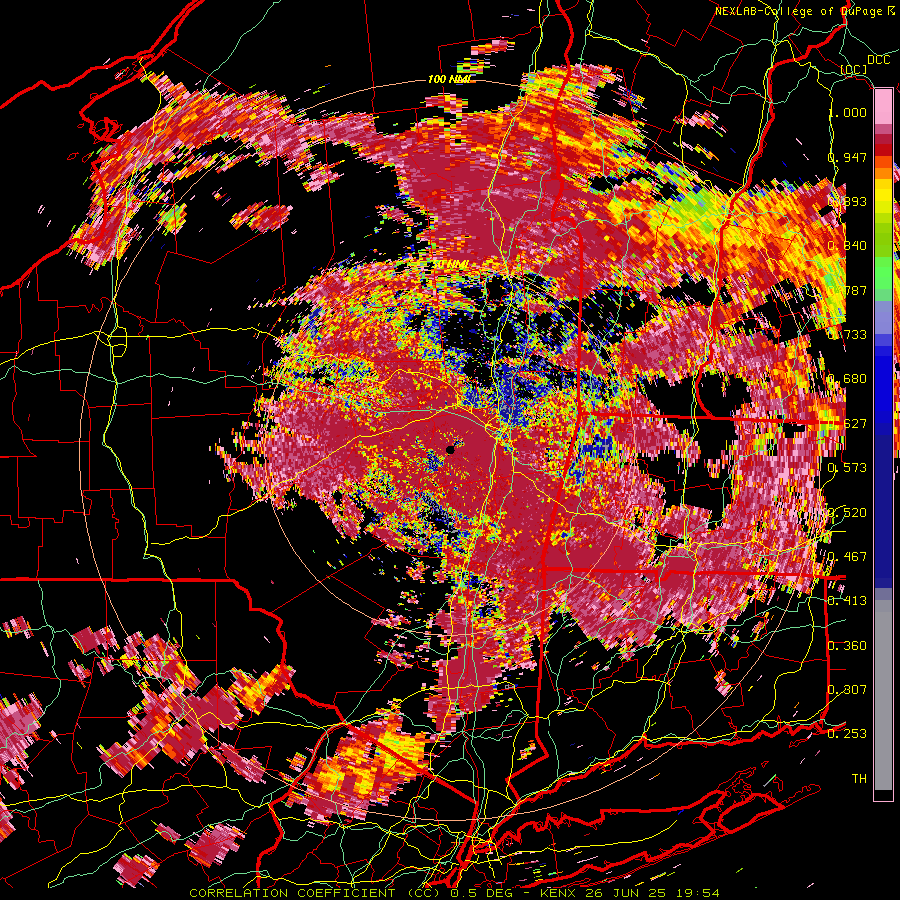The height and width of the screenshot is (900, 900).
Task: Click the 0.307 scale value
Action: coord(848,689)
